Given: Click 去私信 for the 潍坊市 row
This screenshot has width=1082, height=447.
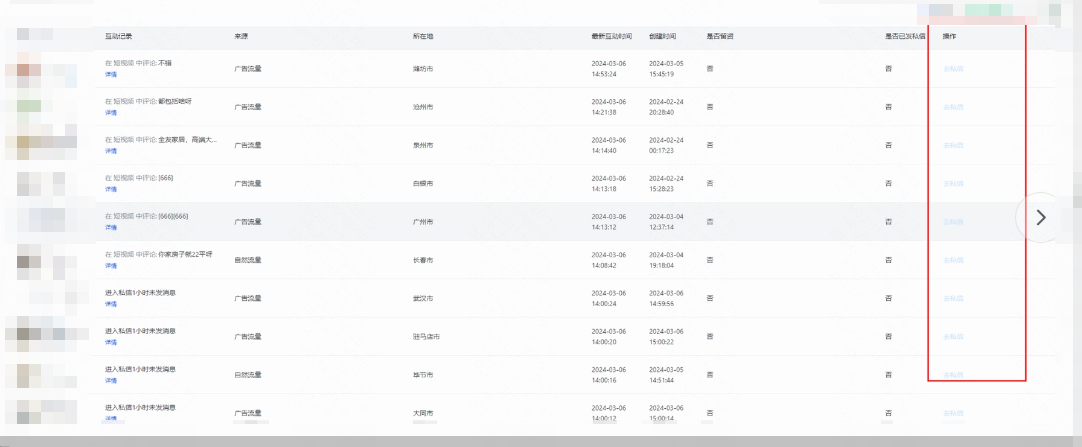Looking at the screenshot, I should (953, 68).
